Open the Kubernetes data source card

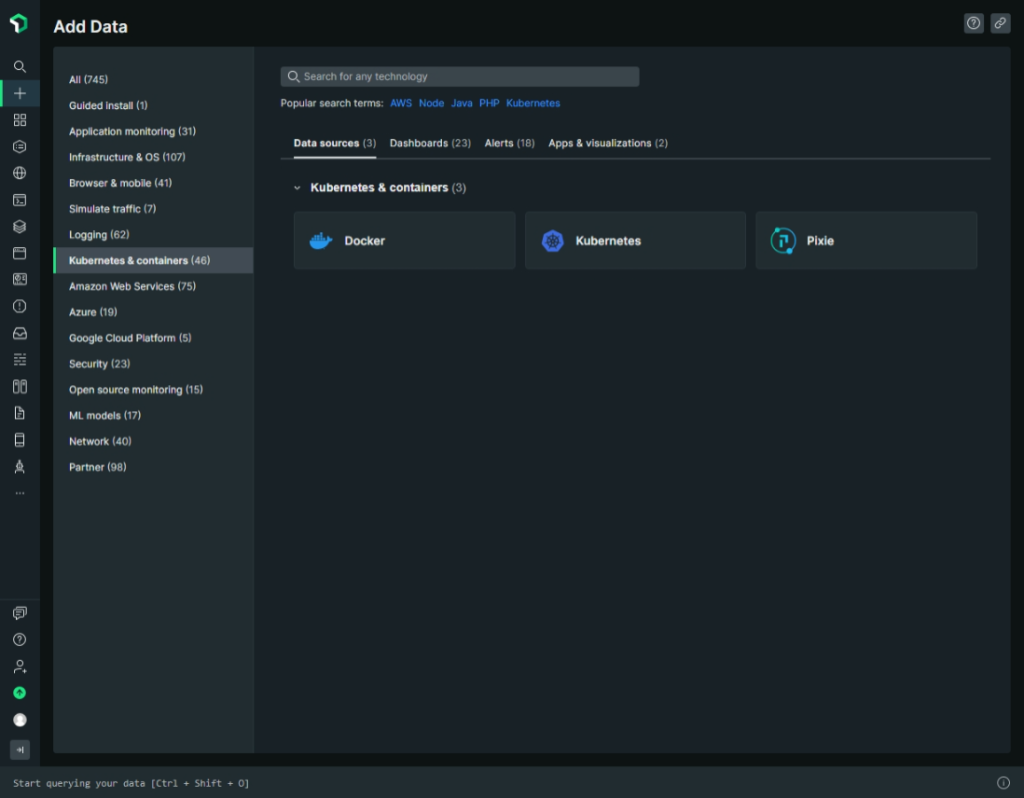pos(635,240)
